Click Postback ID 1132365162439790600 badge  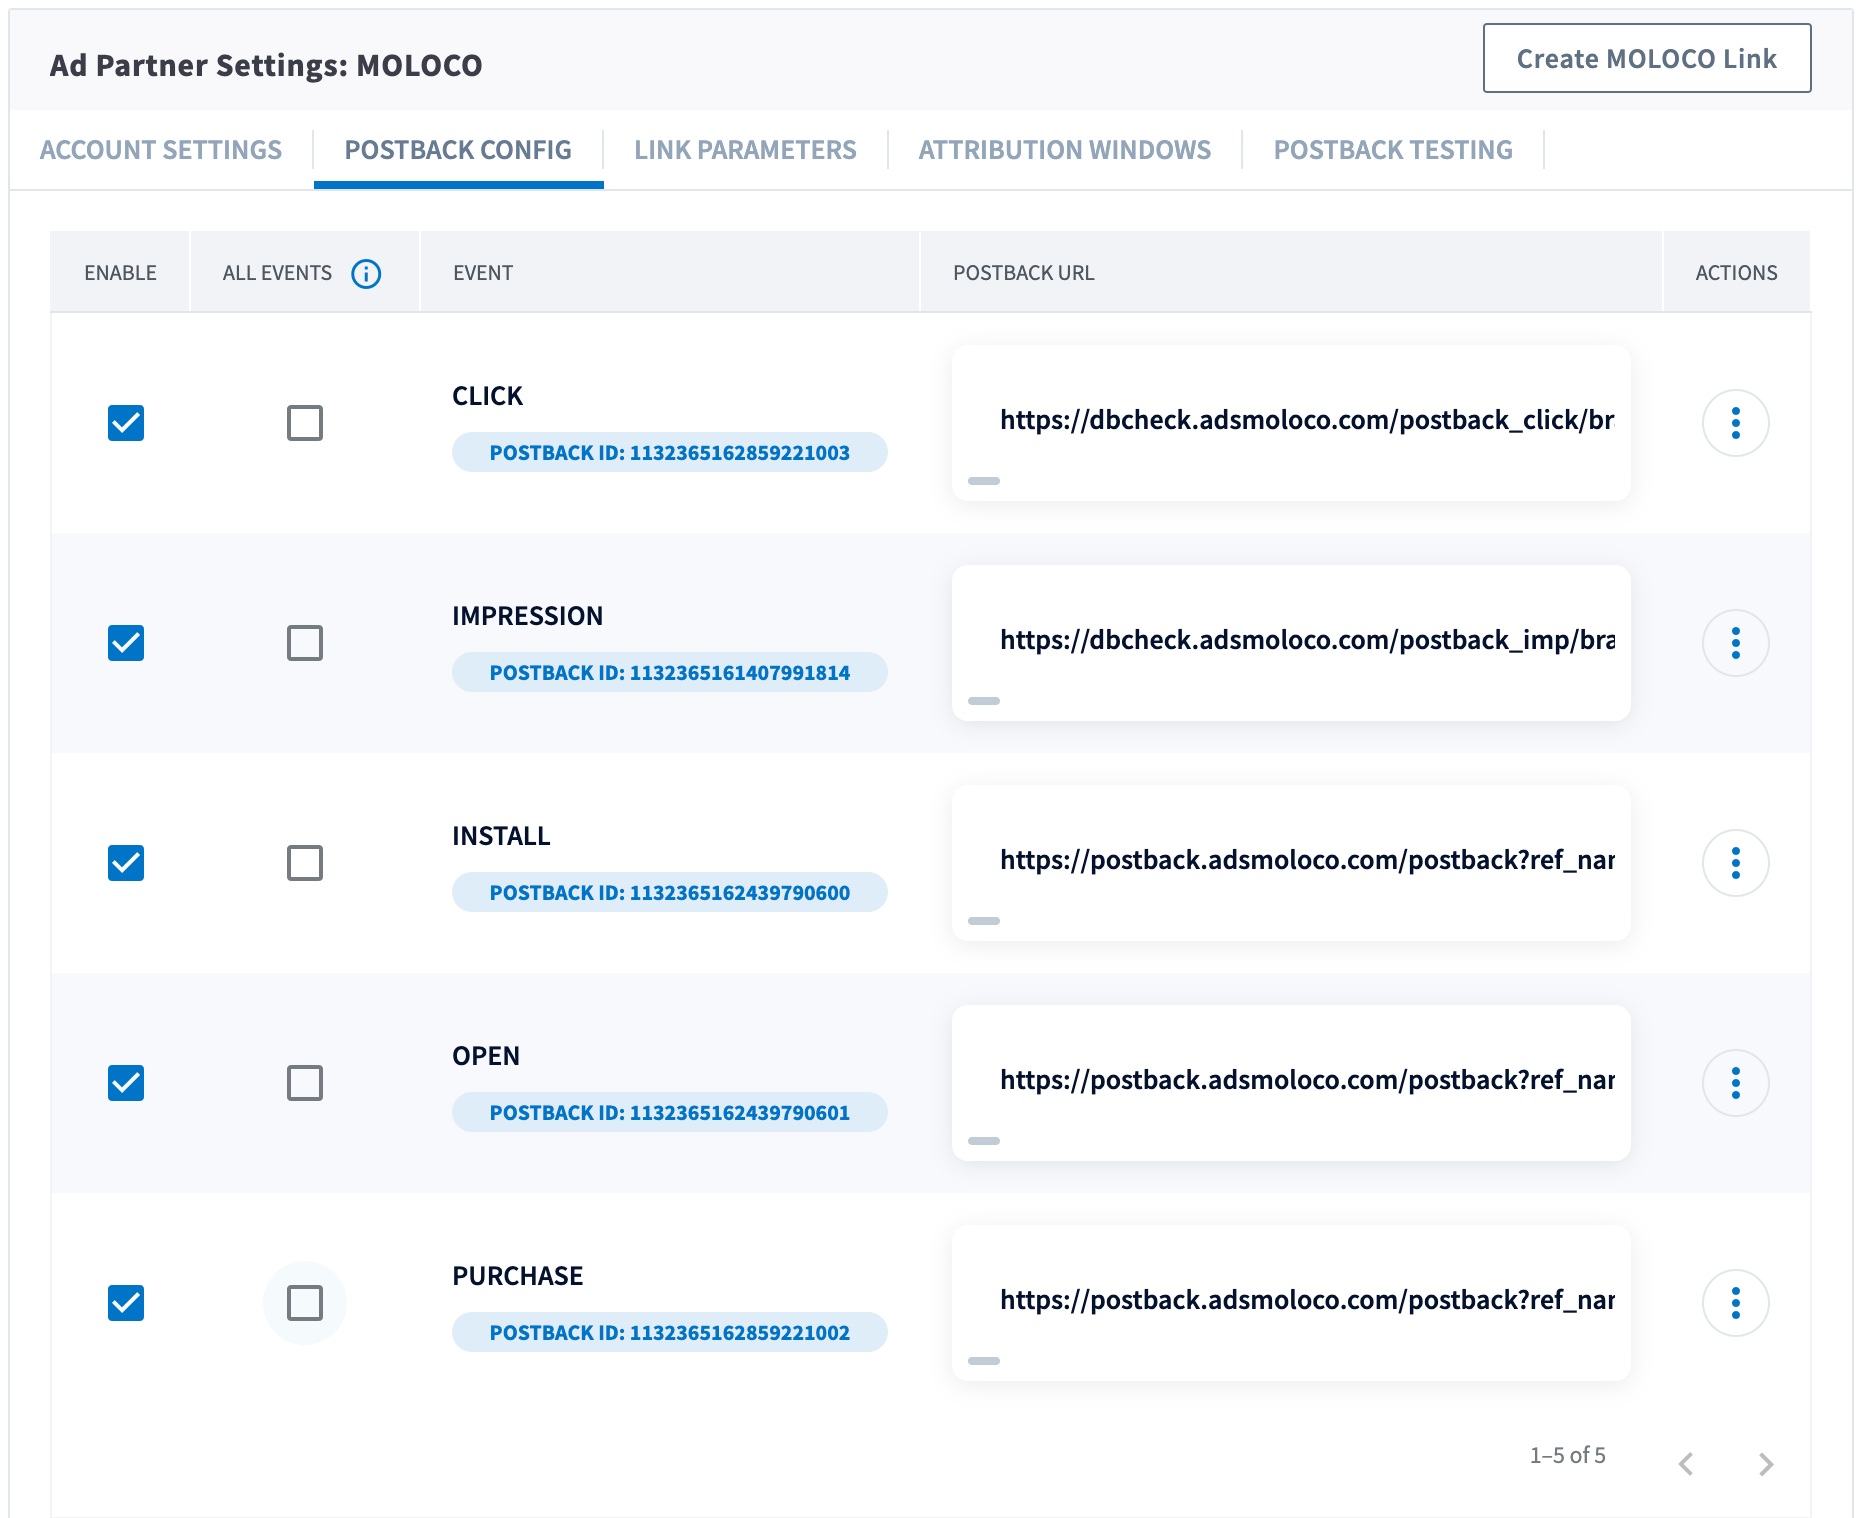point(669,892)
